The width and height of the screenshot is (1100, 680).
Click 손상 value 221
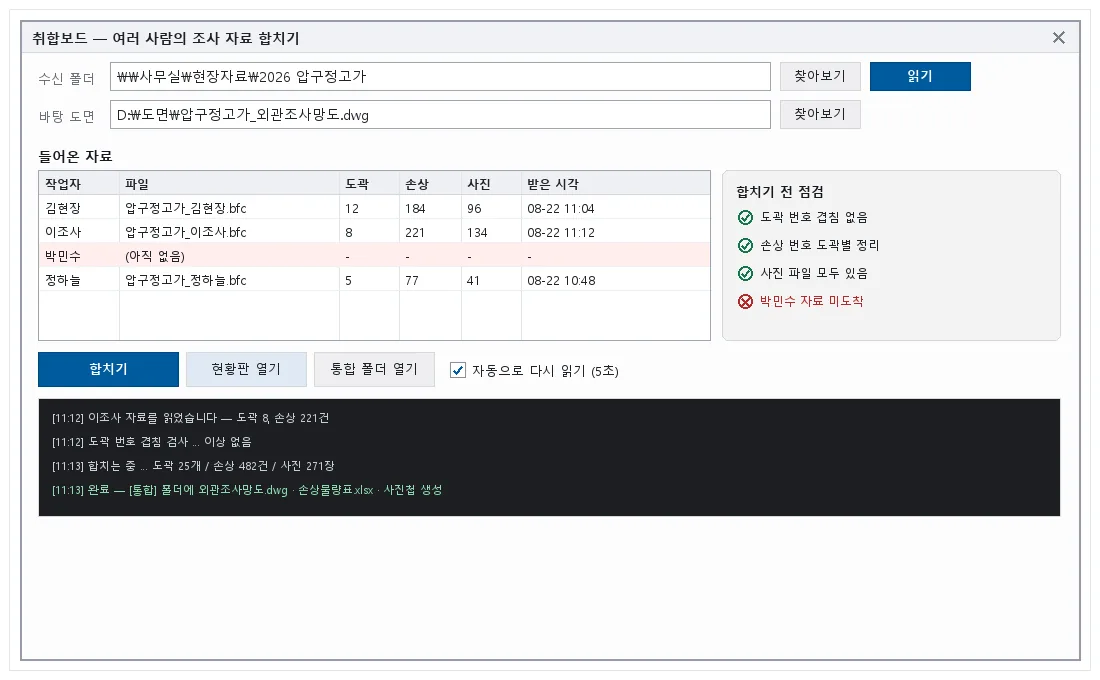point(415,232)
